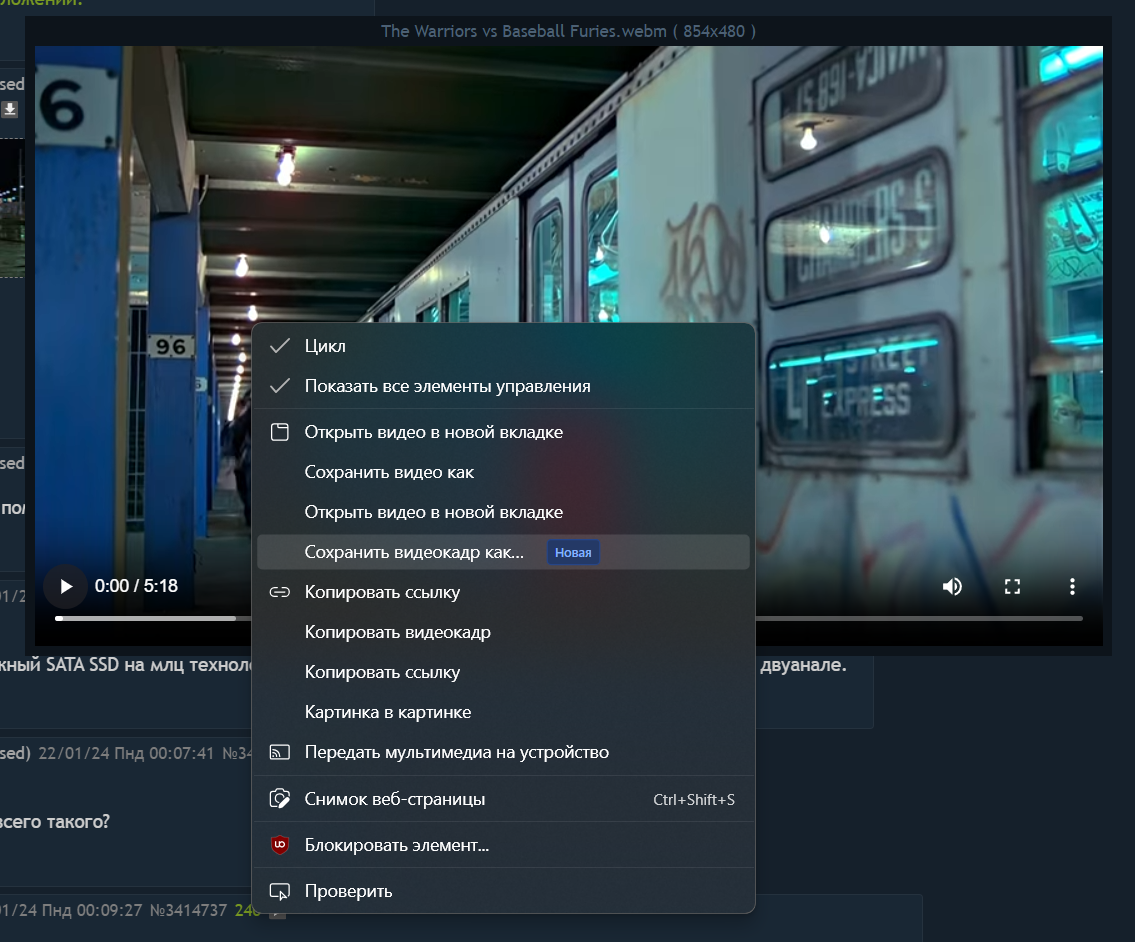Select Проверить to inspect element
The height and width of the screenshot is (942, 1135).
(x=503, y=891)
